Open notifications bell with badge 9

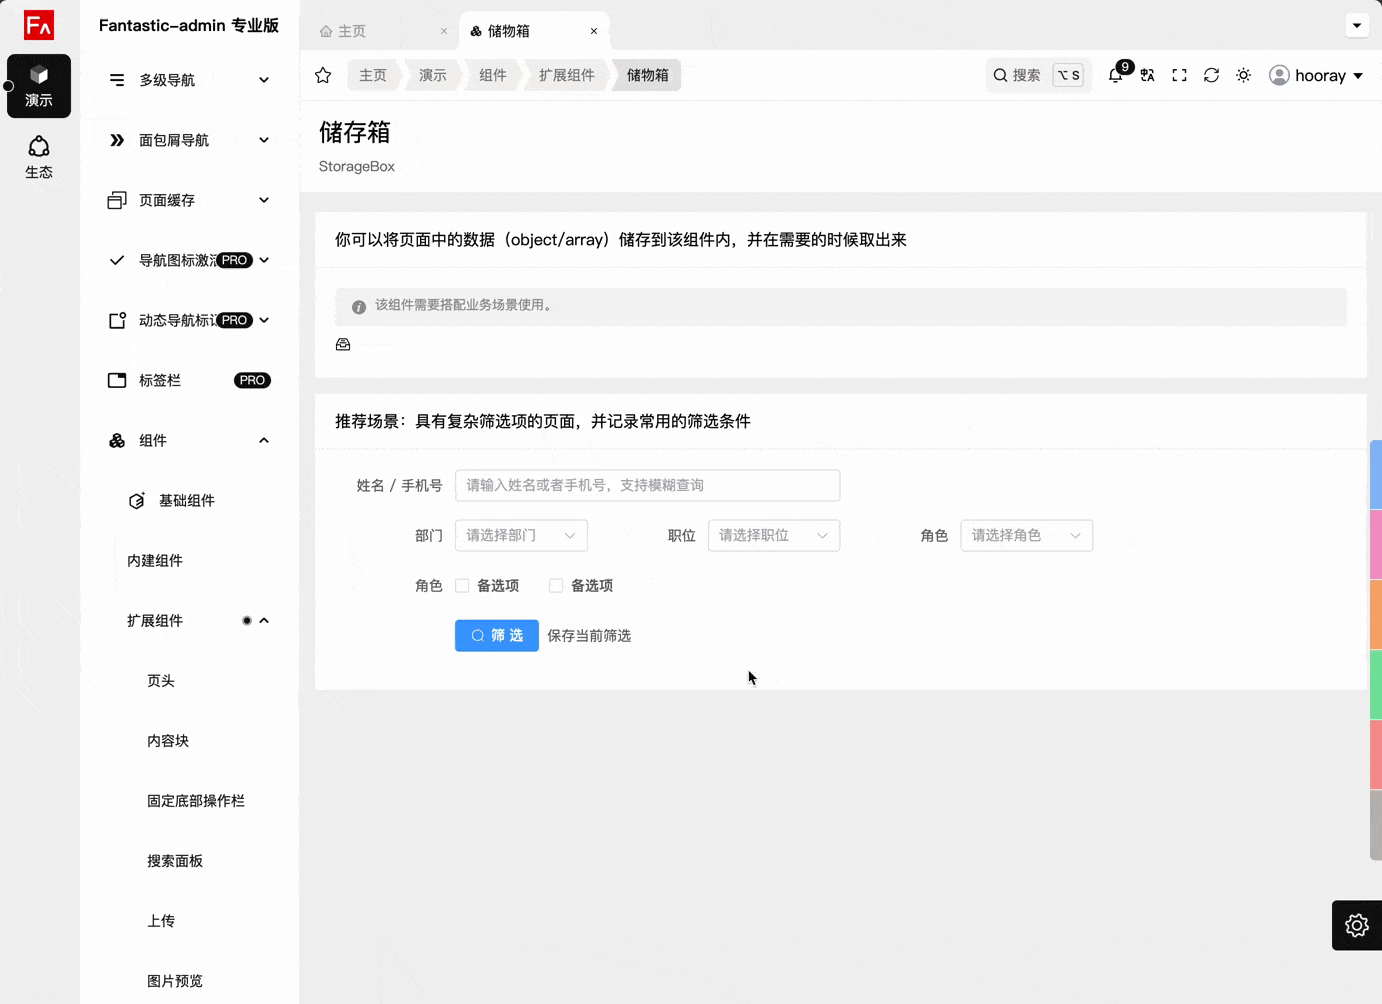click(x=1118, y=73)
